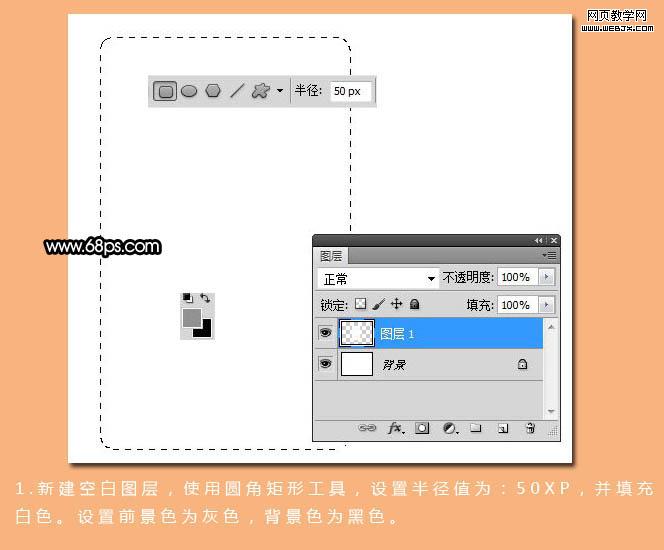Open the fx layer style menu
The width and height of the screenshot is (664, 550).
pos(396,428)
